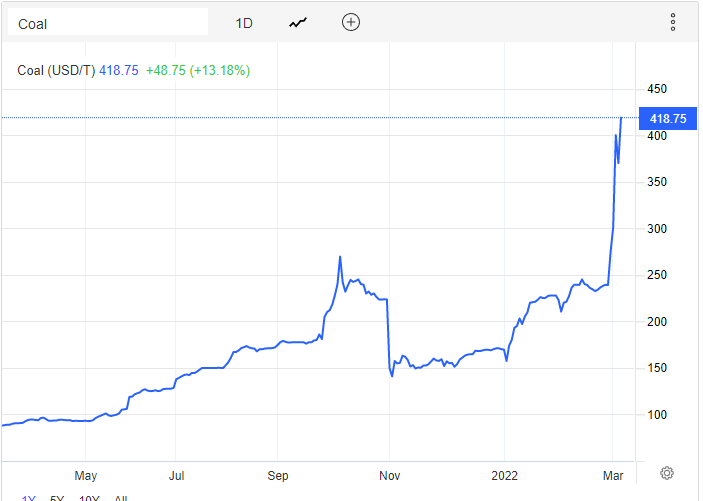Click the 100 price axis label
703x501 pixels.
point(656,414)
